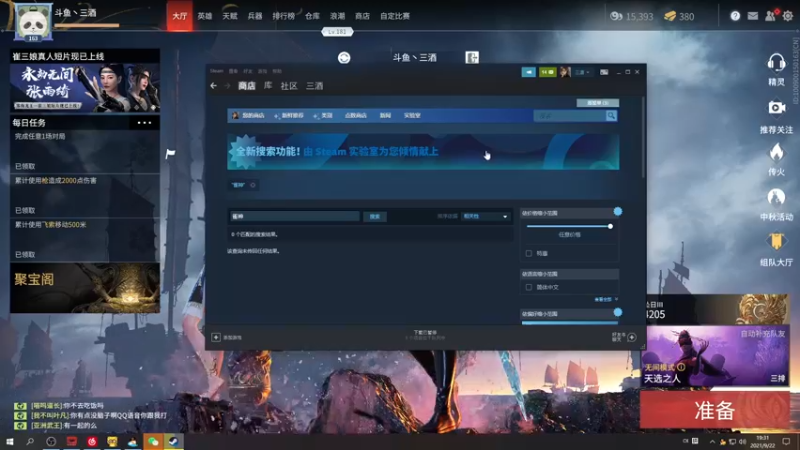Open Steam green notifications mail button
Image resolution: width=800 pixels, height=450 pixels.
[x=547, y=72]
